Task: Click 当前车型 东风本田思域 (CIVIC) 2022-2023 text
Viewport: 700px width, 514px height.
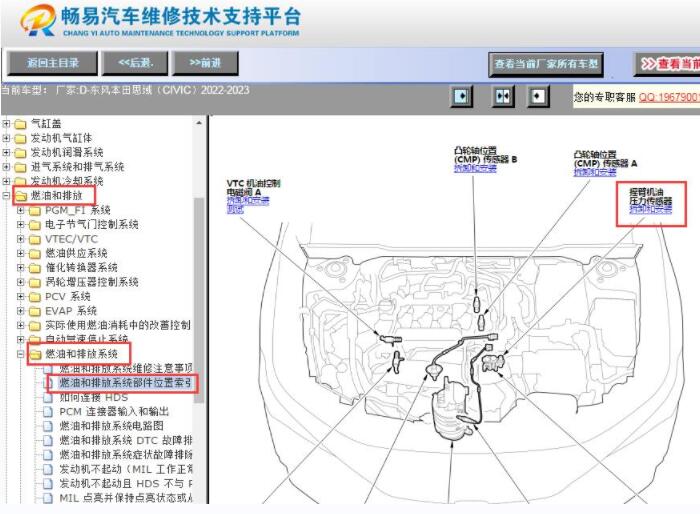Action: [x=125, y=90]
